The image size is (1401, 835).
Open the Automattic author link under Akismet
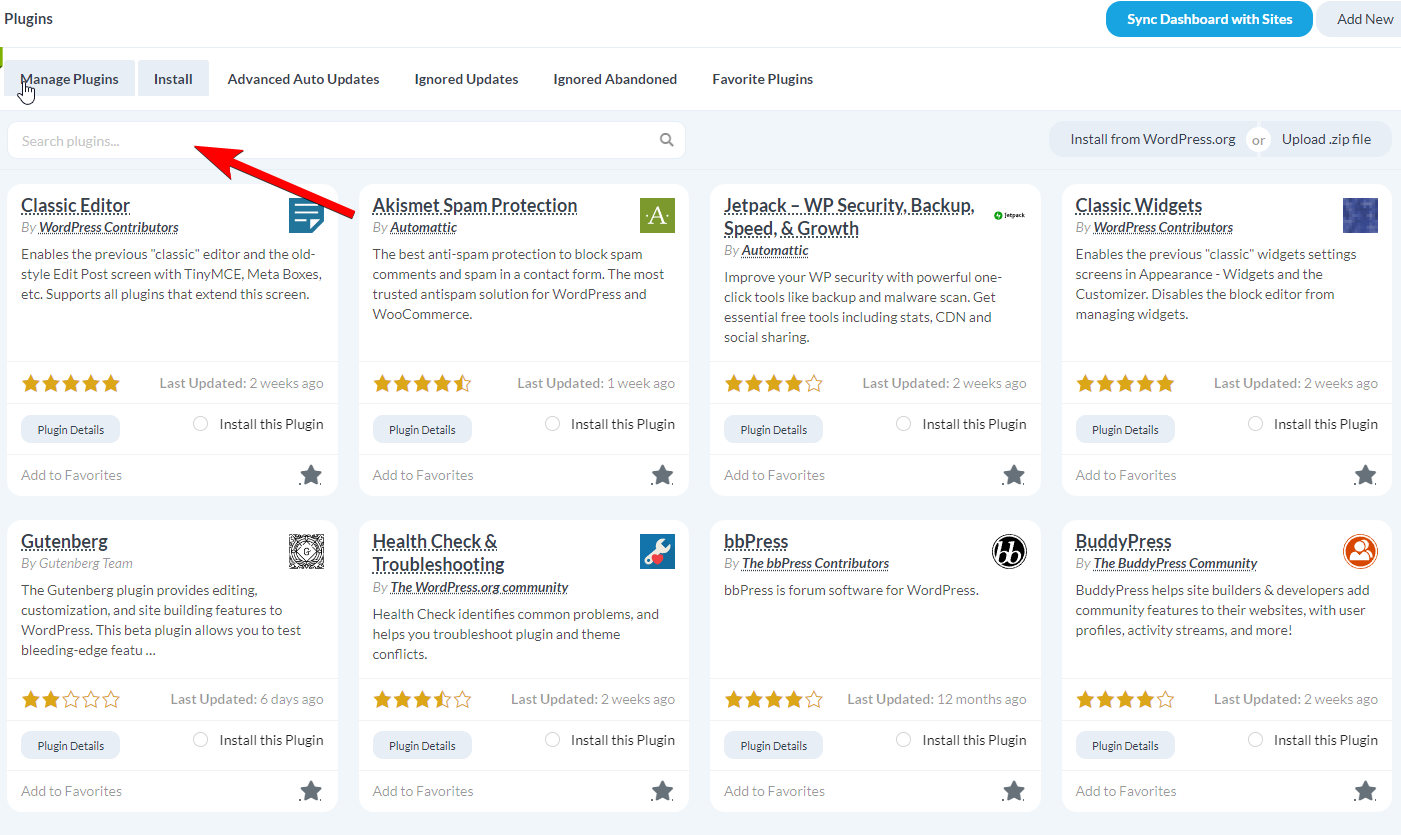(423, 227)
